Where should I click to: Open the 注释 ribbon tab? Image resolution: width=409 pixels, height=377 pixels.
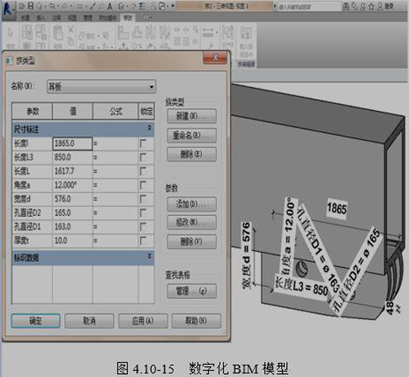57,18
